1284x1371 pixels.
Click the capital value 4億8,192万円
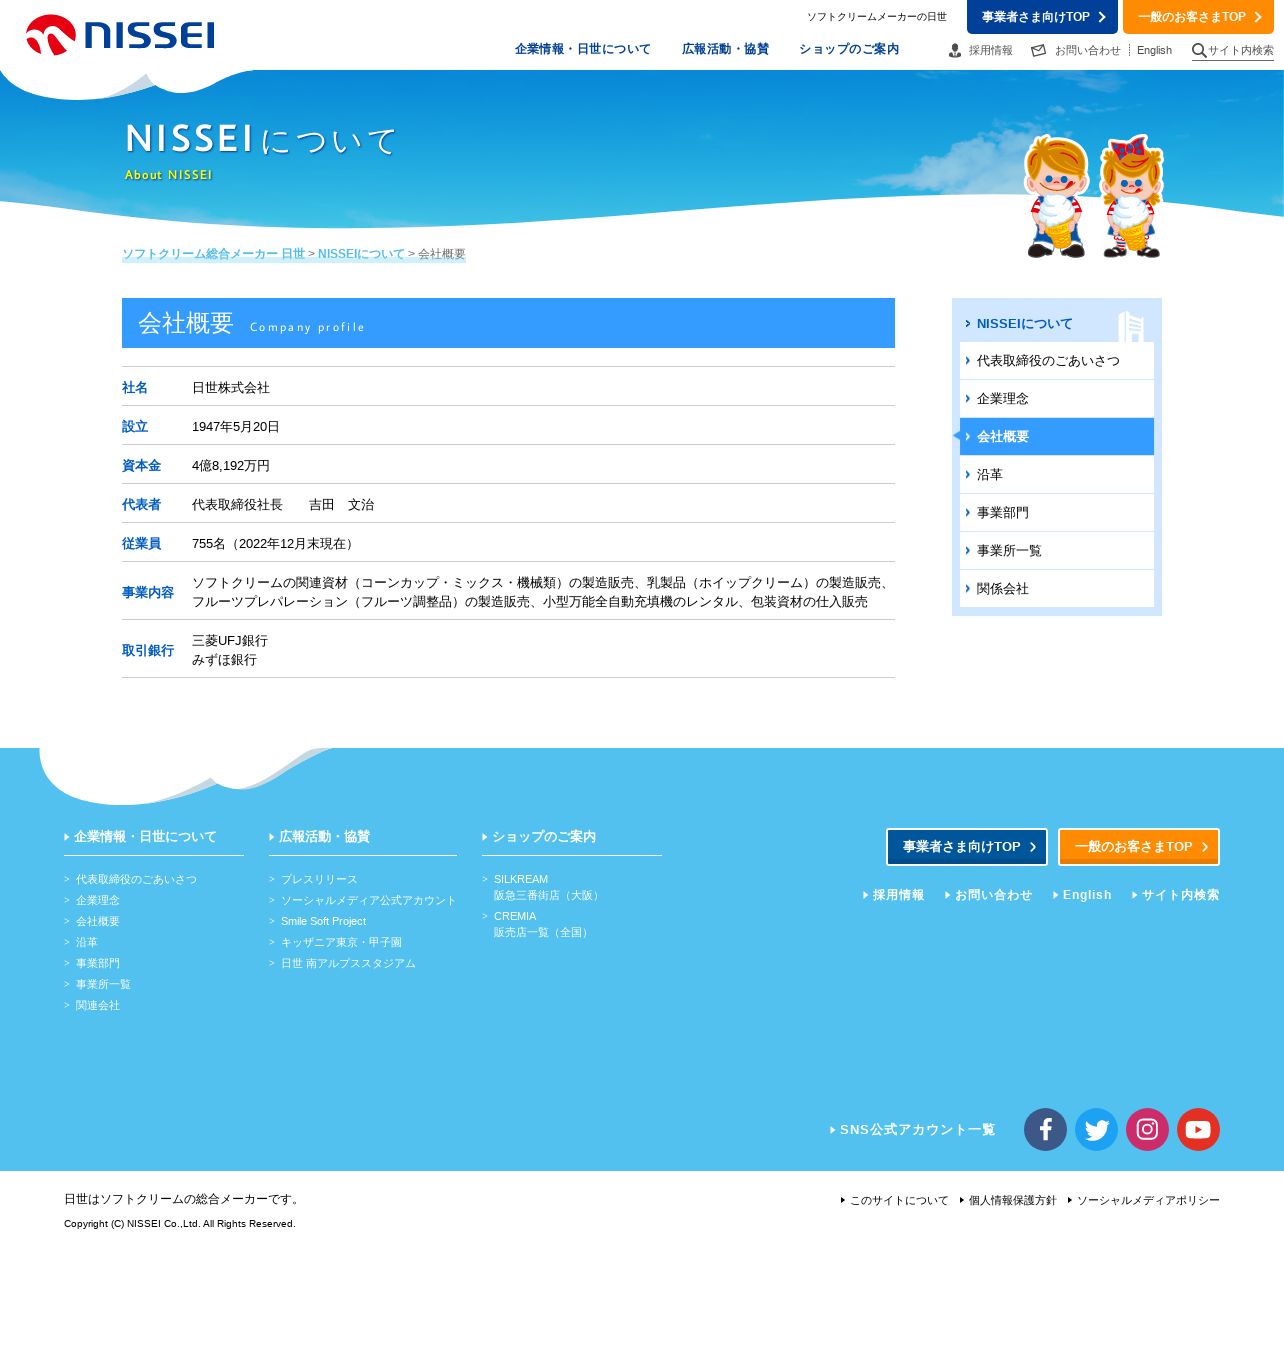(x=231, y=466)
